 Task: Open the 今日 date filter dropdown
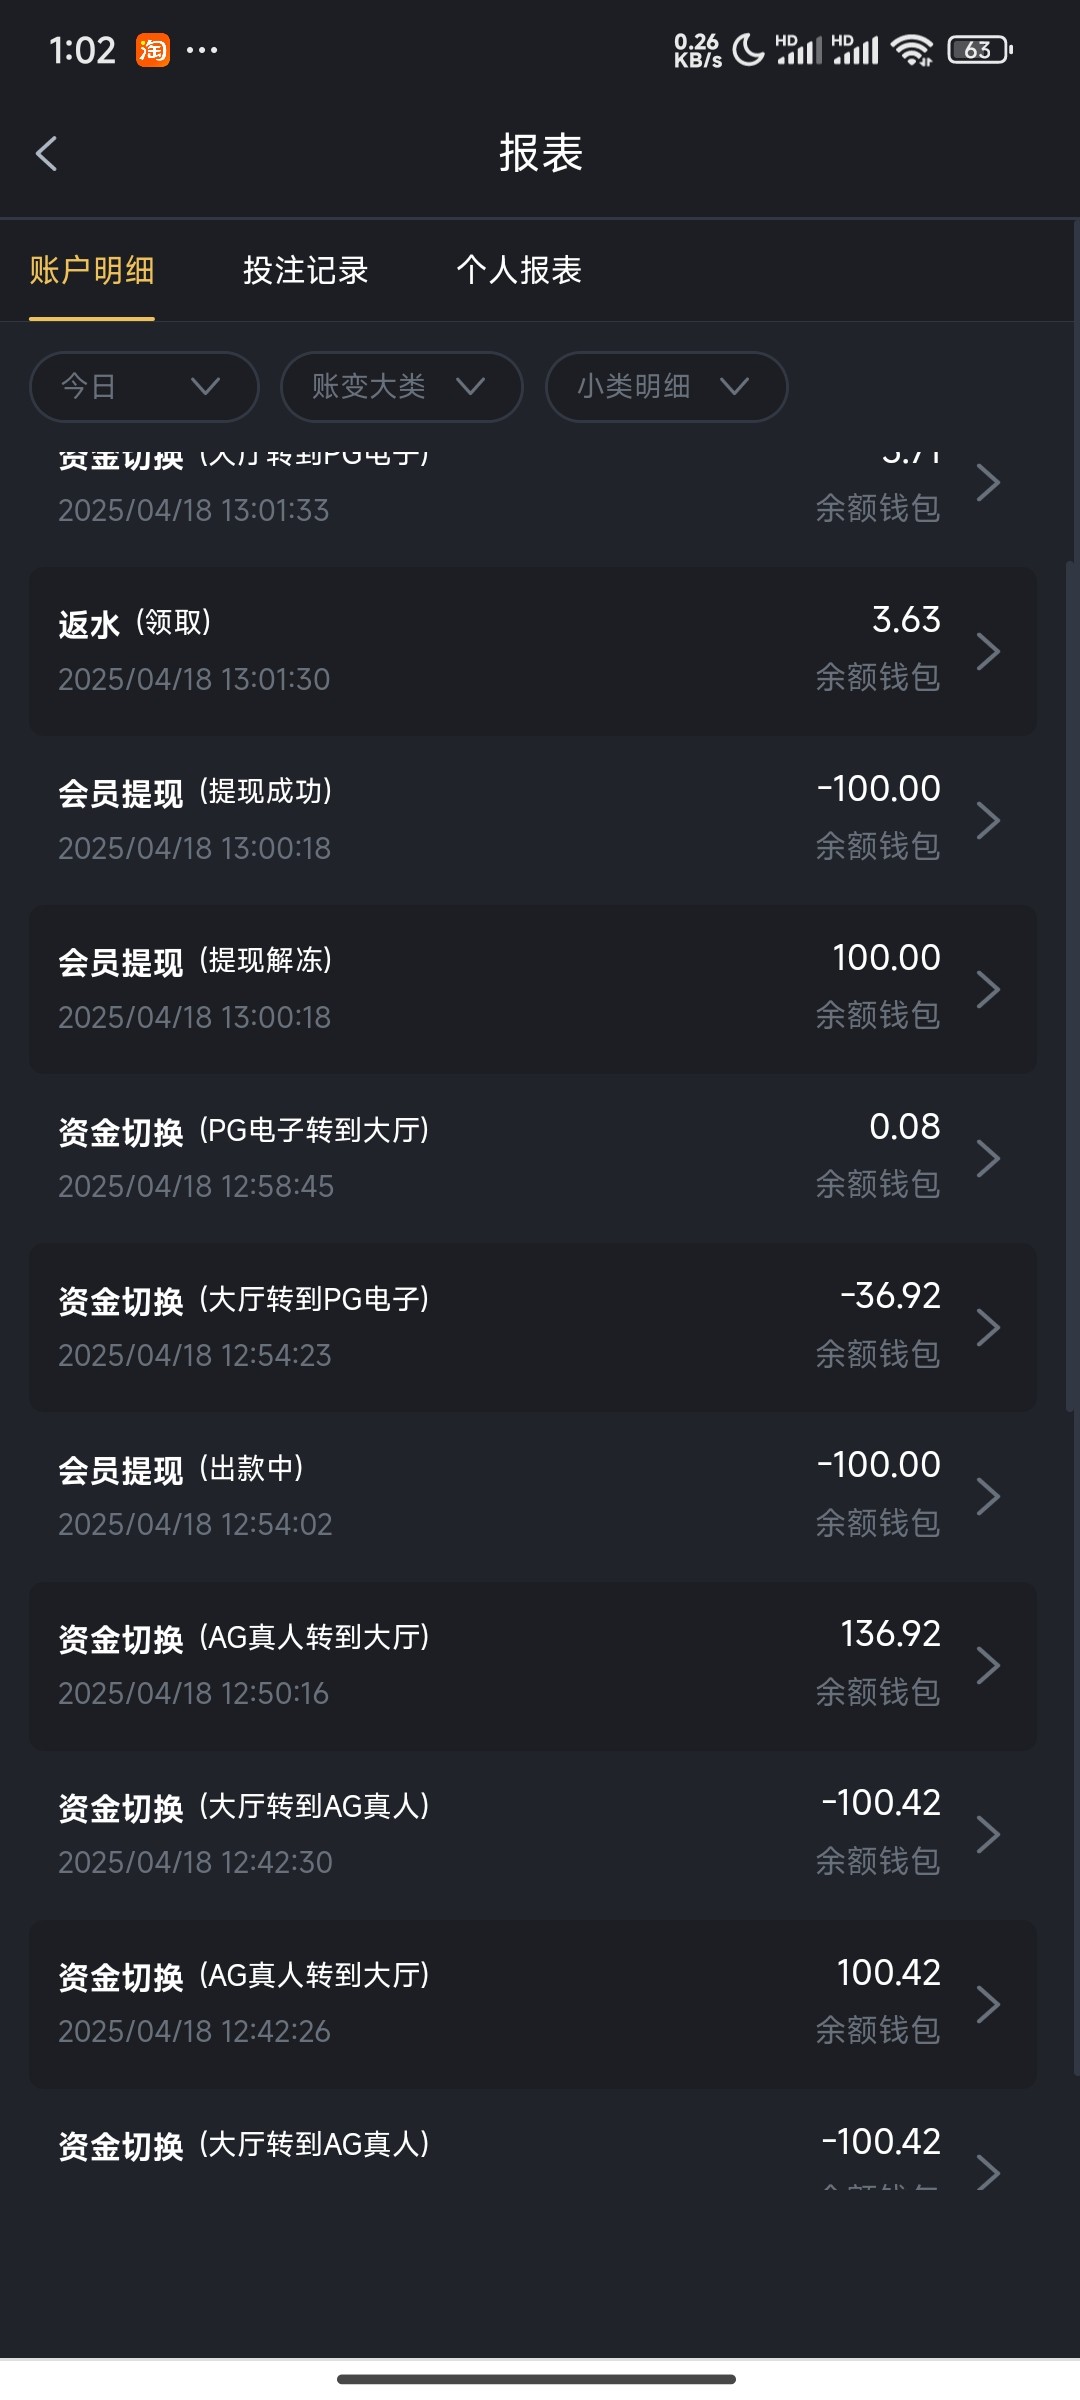pyautogui.click(x=144, y=386)
